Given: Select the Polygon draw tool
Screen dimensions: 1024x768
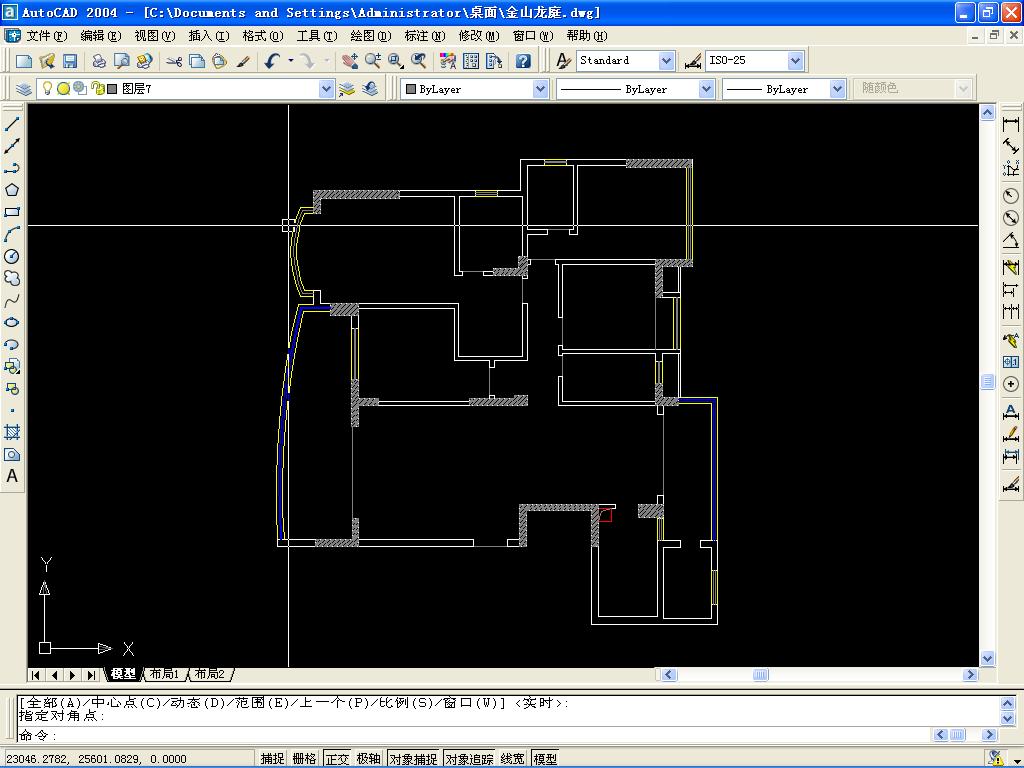Looking at the screenshot, I should point(12,190).
